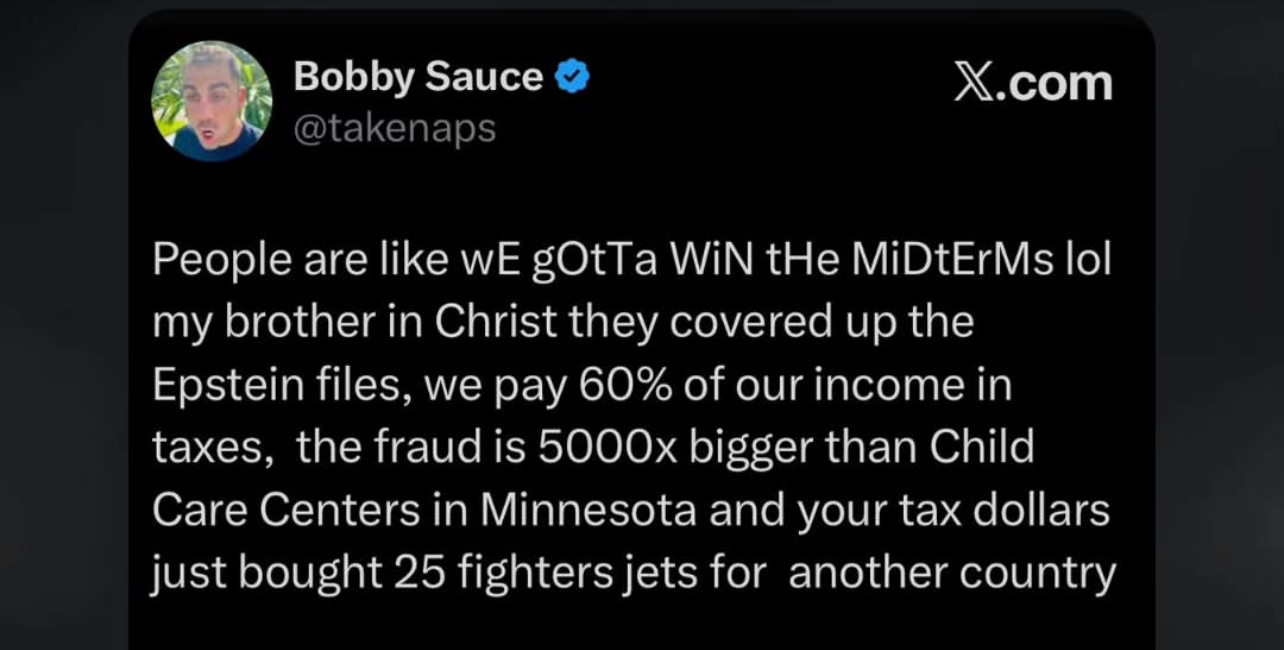Viewport: 1284px width, 650px height.
Task: Click the word "Minnesota" in the tweet
Action: pyautogui.click(x=588, y=510)
